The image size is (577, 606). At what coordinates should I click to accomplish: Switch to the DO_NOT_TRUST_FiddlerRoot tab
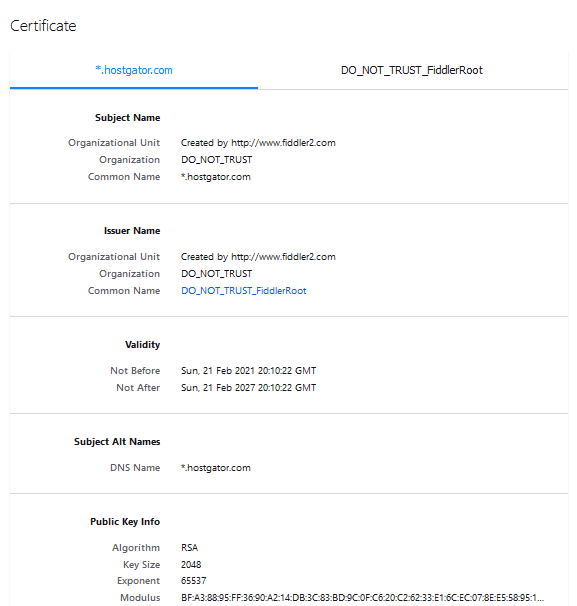pos(412,70)
